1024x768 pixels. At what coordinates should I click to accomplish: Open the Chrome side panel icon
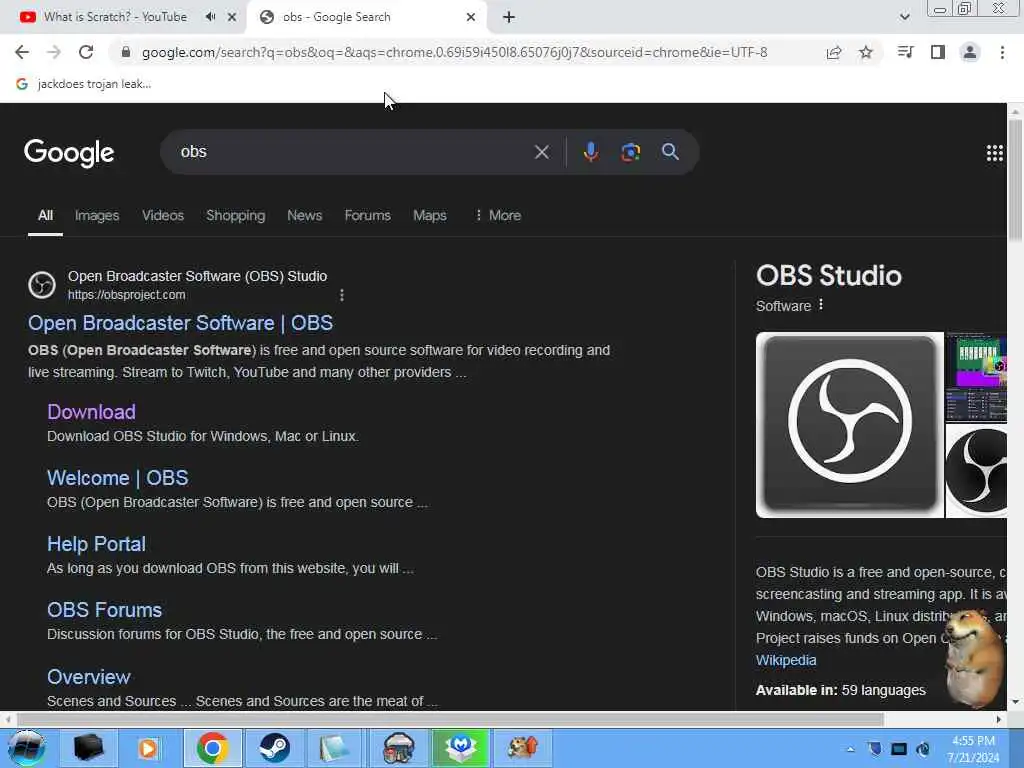[x=938, y=52]
